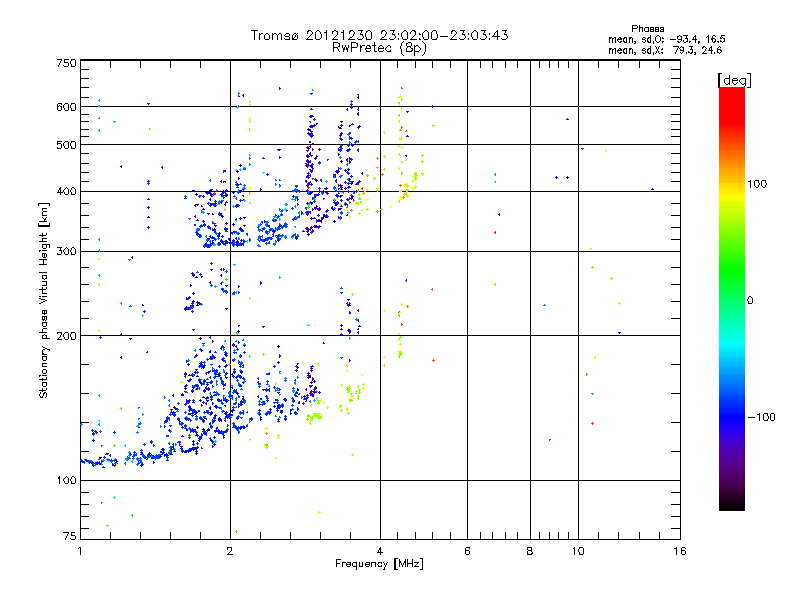This screenshot has height=600, width=800.
Task: Click the '100' label on the colorbar
Action: 757,184
